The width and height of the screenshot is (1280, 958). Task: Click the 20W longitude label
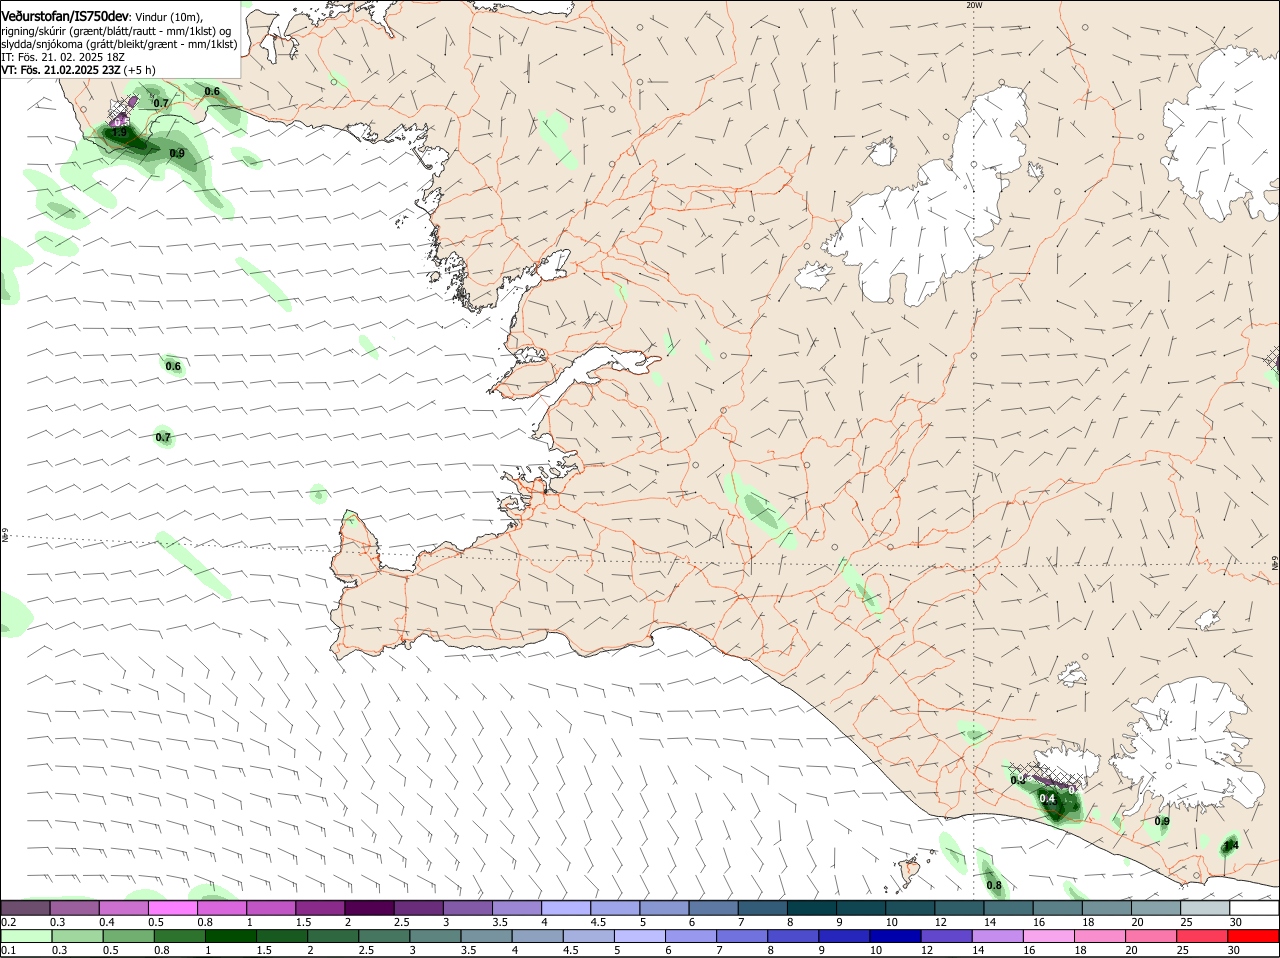pos(974,5)
